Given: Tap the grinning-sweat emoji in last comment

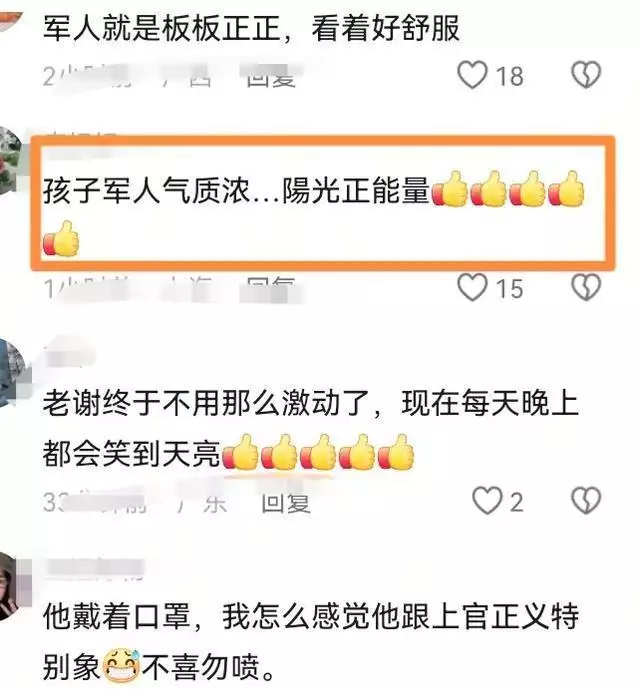Looking at the screenshot, I should pos(121,665).
